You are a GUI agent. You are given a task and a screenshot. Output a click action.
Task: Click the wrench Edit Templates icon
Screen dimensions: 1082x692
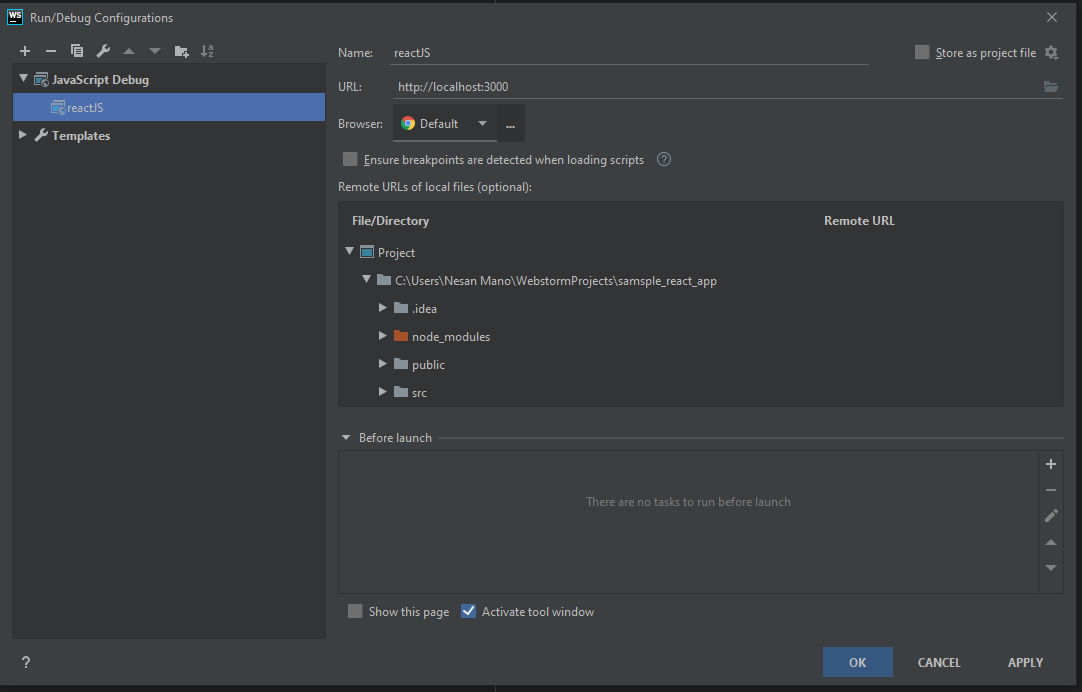103,51
